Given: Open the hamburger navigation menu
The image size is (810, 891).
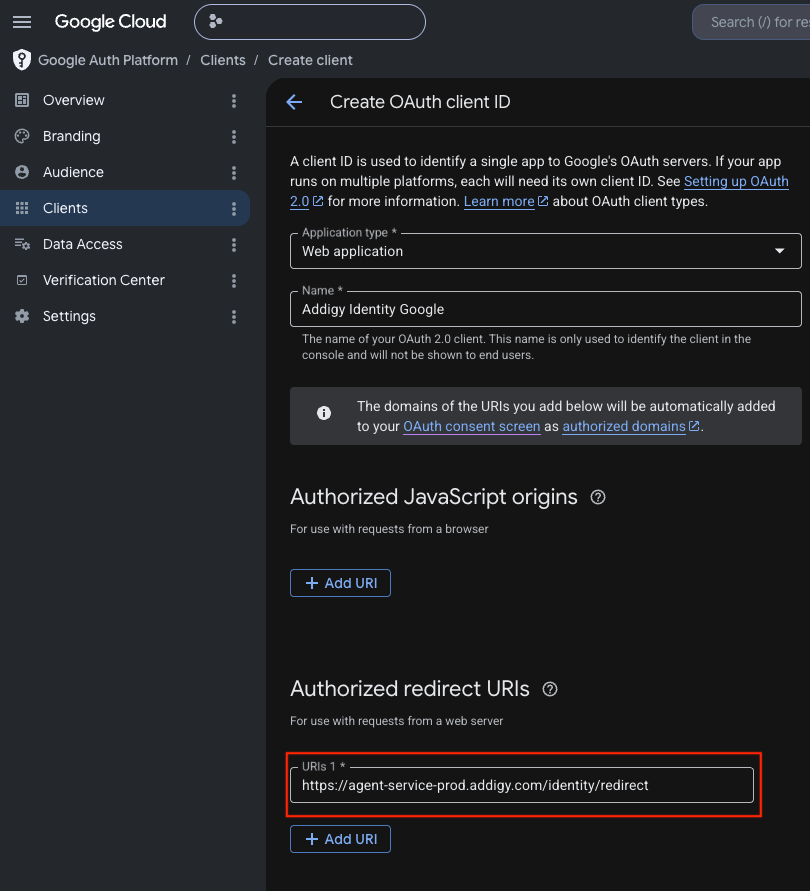Looking at the screenshot, I should point(22,22).
